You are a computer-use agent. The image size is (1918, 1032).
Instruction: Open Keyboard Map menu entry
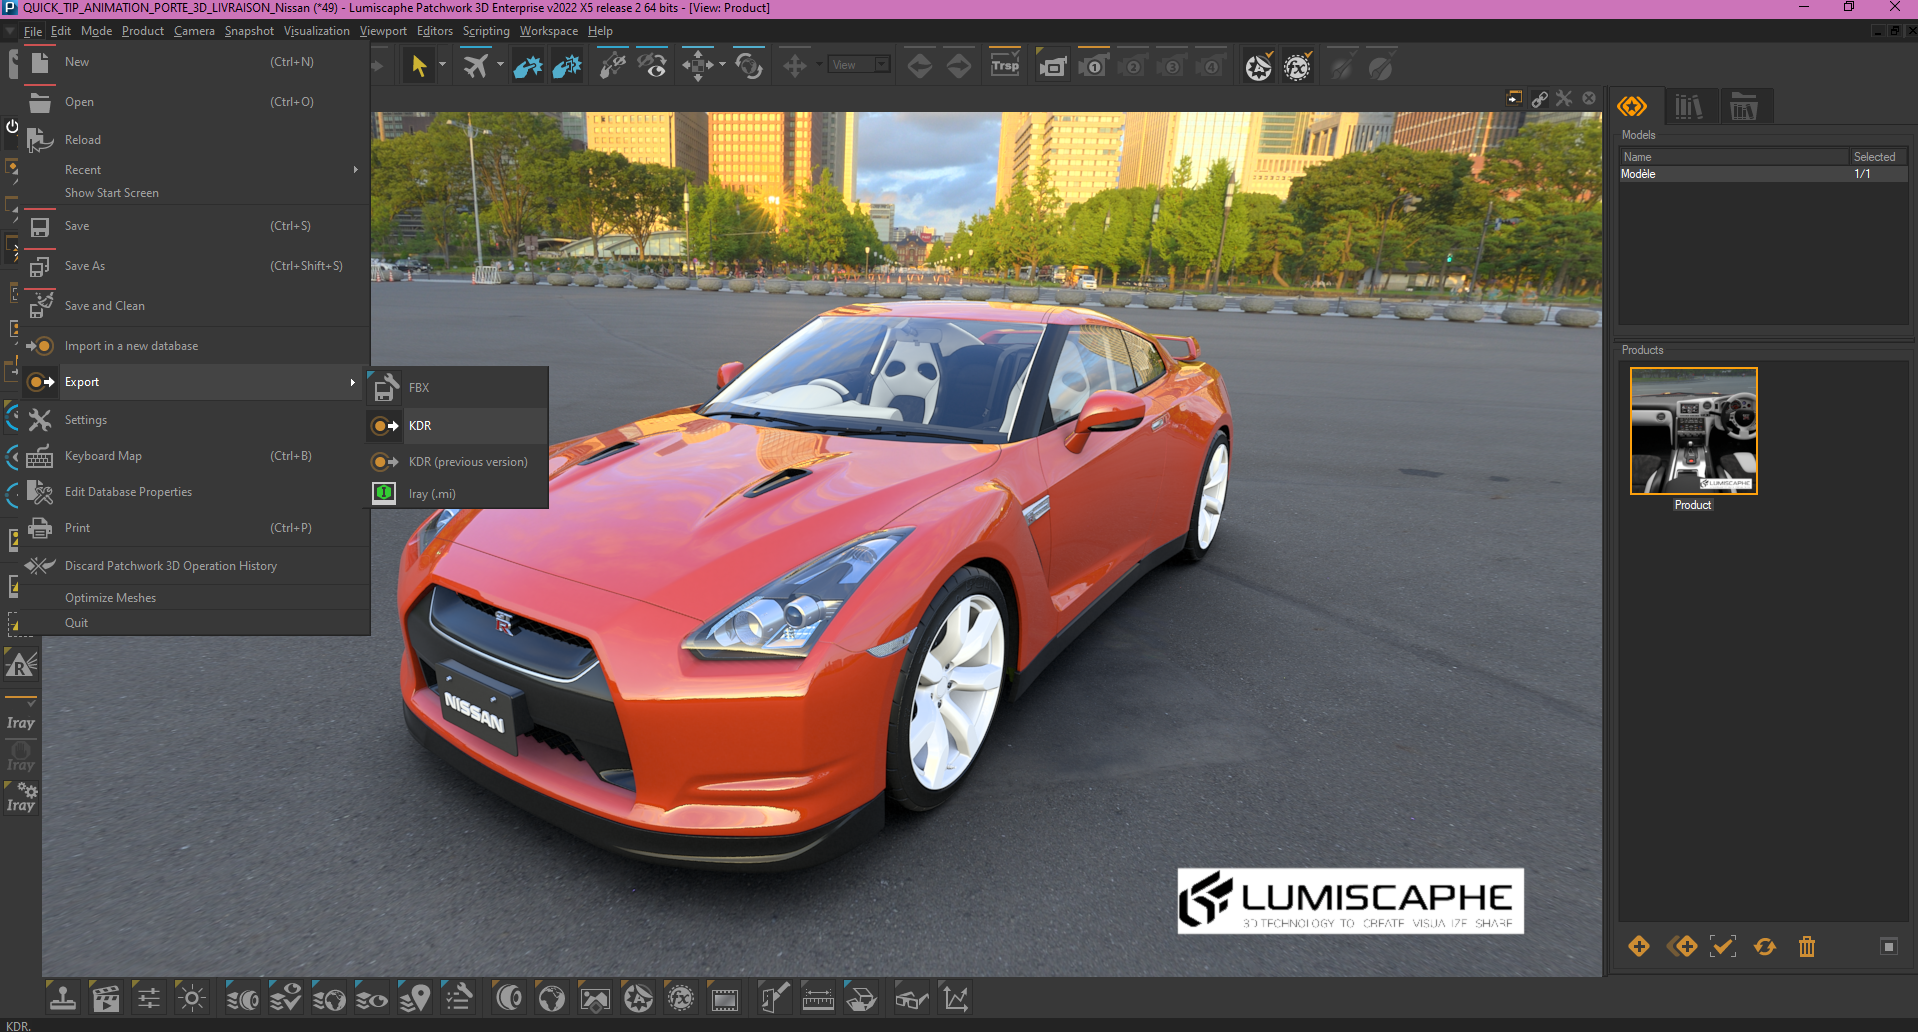196,456
